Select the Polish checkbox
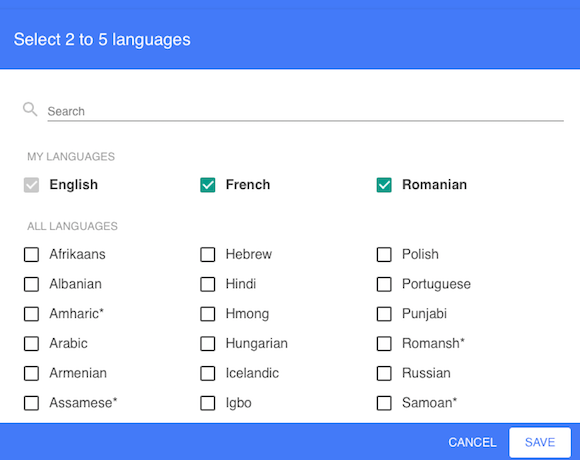 pos(384,254)
